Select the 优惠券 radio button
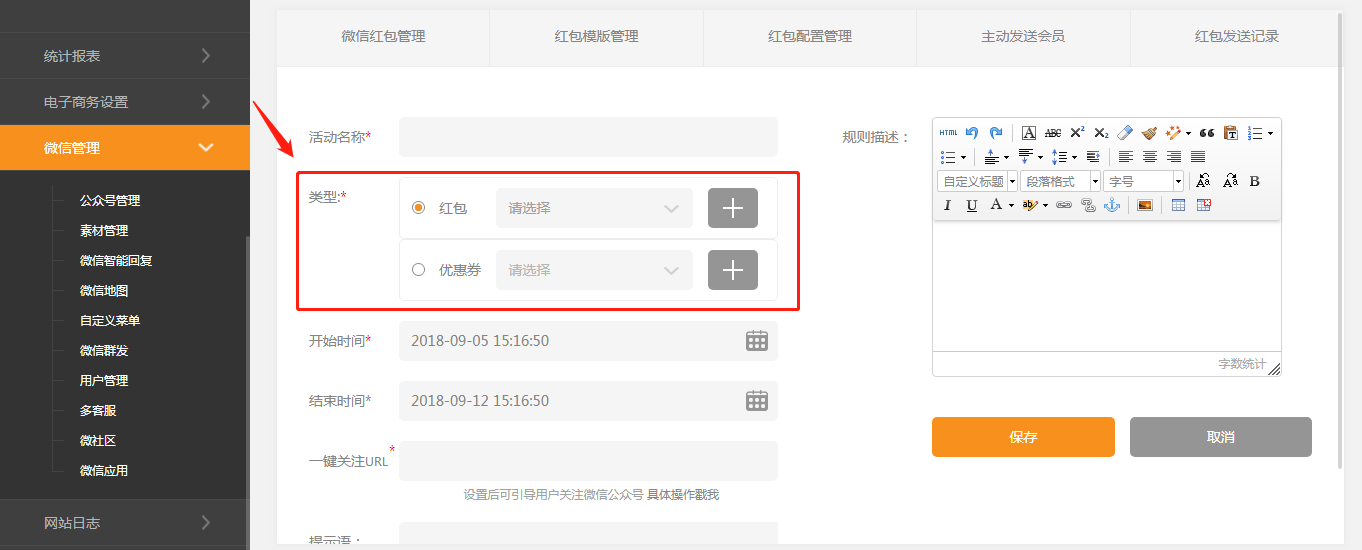Screen dimensions: 1362x550 (x=419, y=269)
